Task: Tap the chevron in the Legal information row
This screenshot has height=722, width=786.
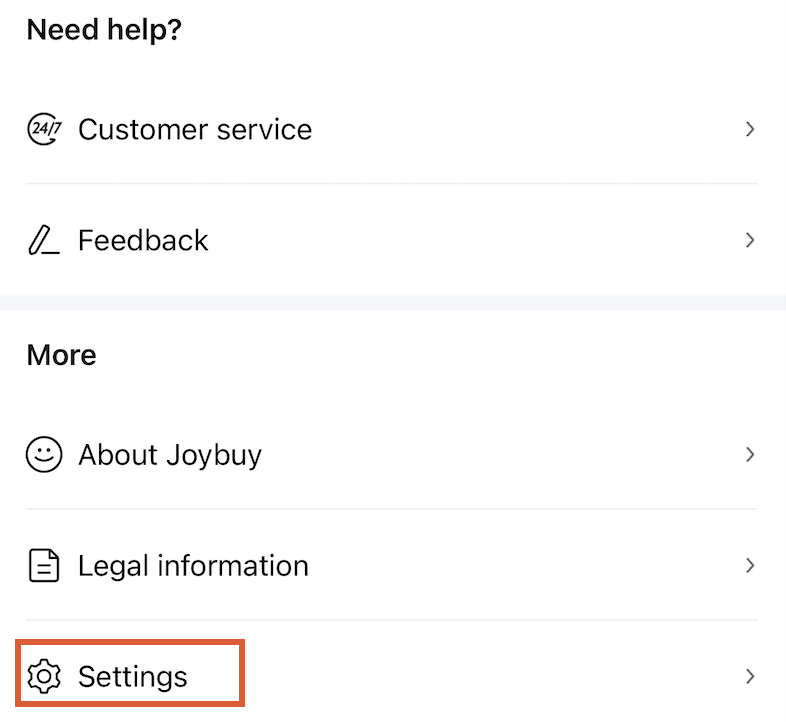Action: point(749,566)
